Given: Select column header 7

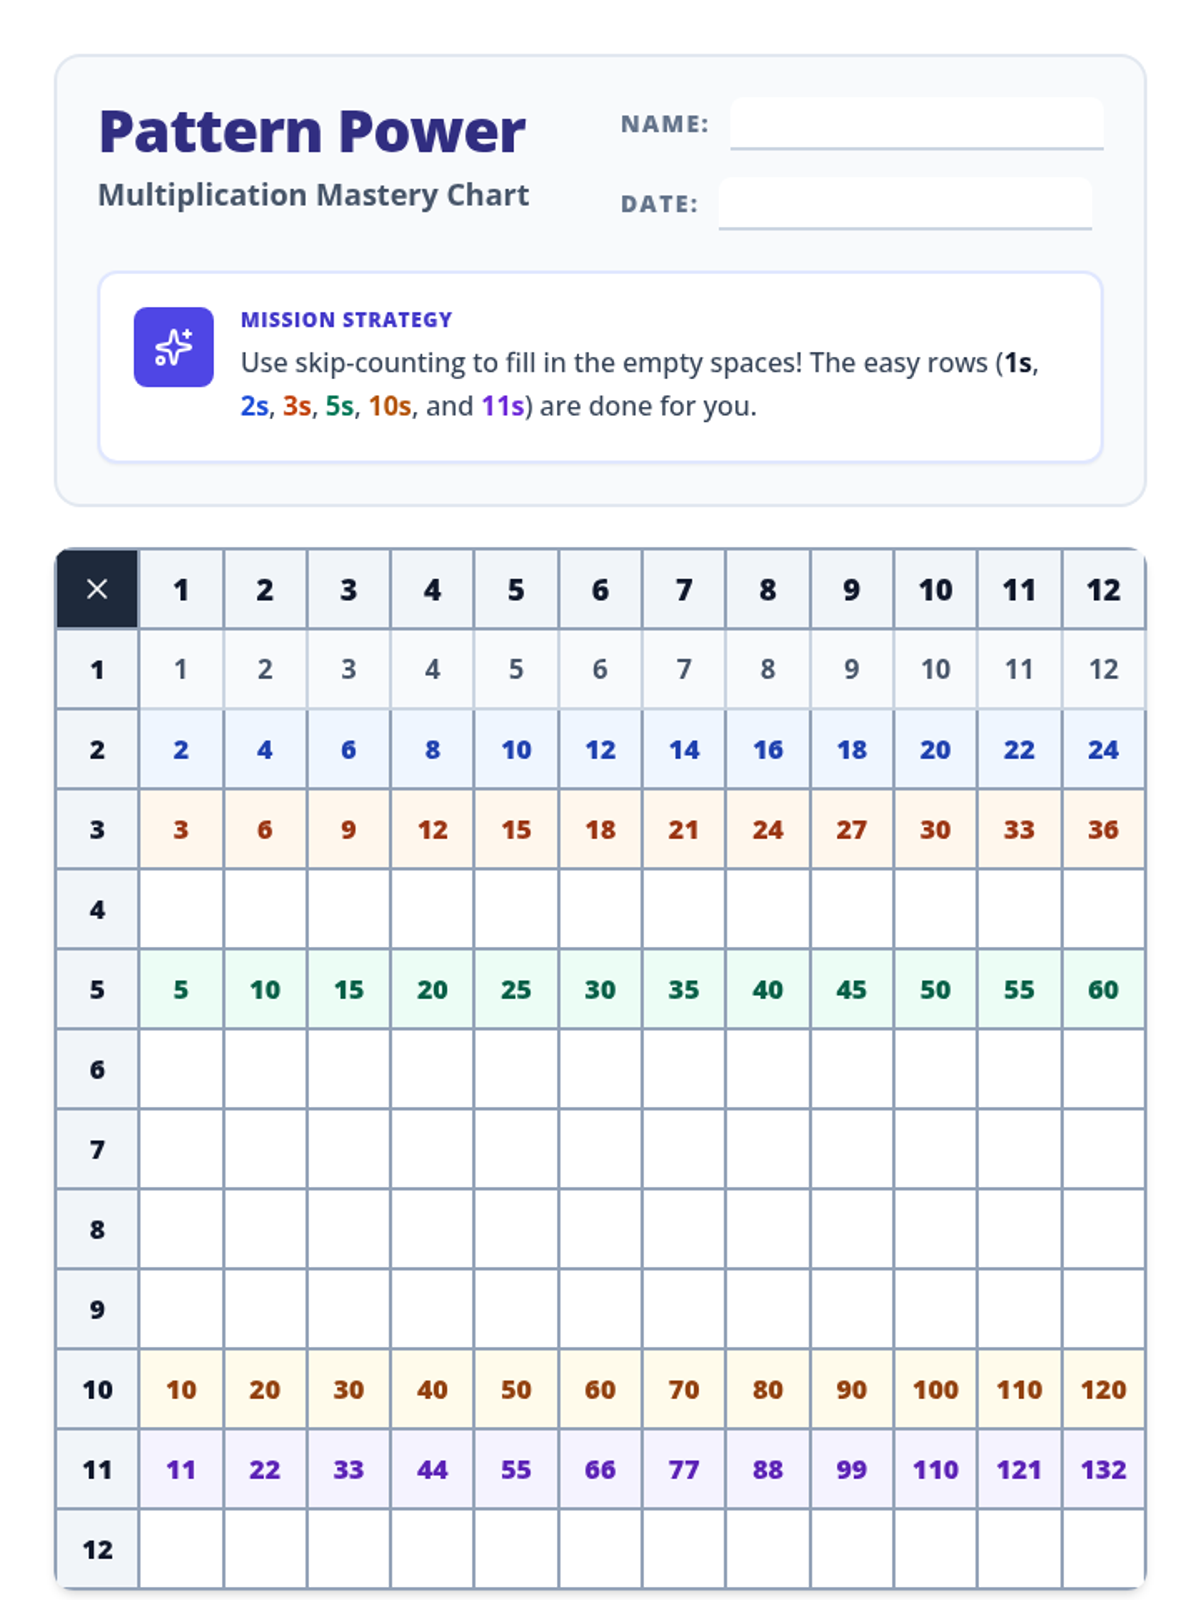Looking at the screenshot, I should tap(684, 590).
